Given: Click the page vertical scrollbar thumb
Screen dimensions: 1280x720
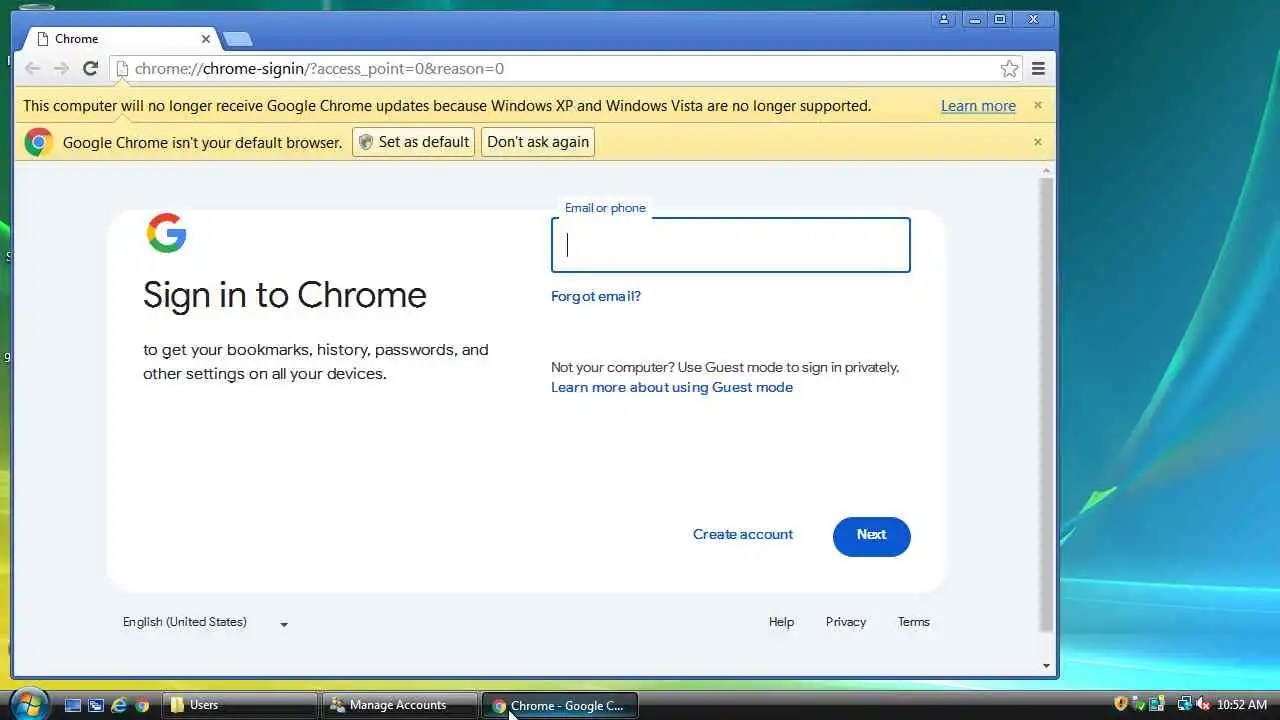Looking at the screenshot, I should pos(1047,405).
